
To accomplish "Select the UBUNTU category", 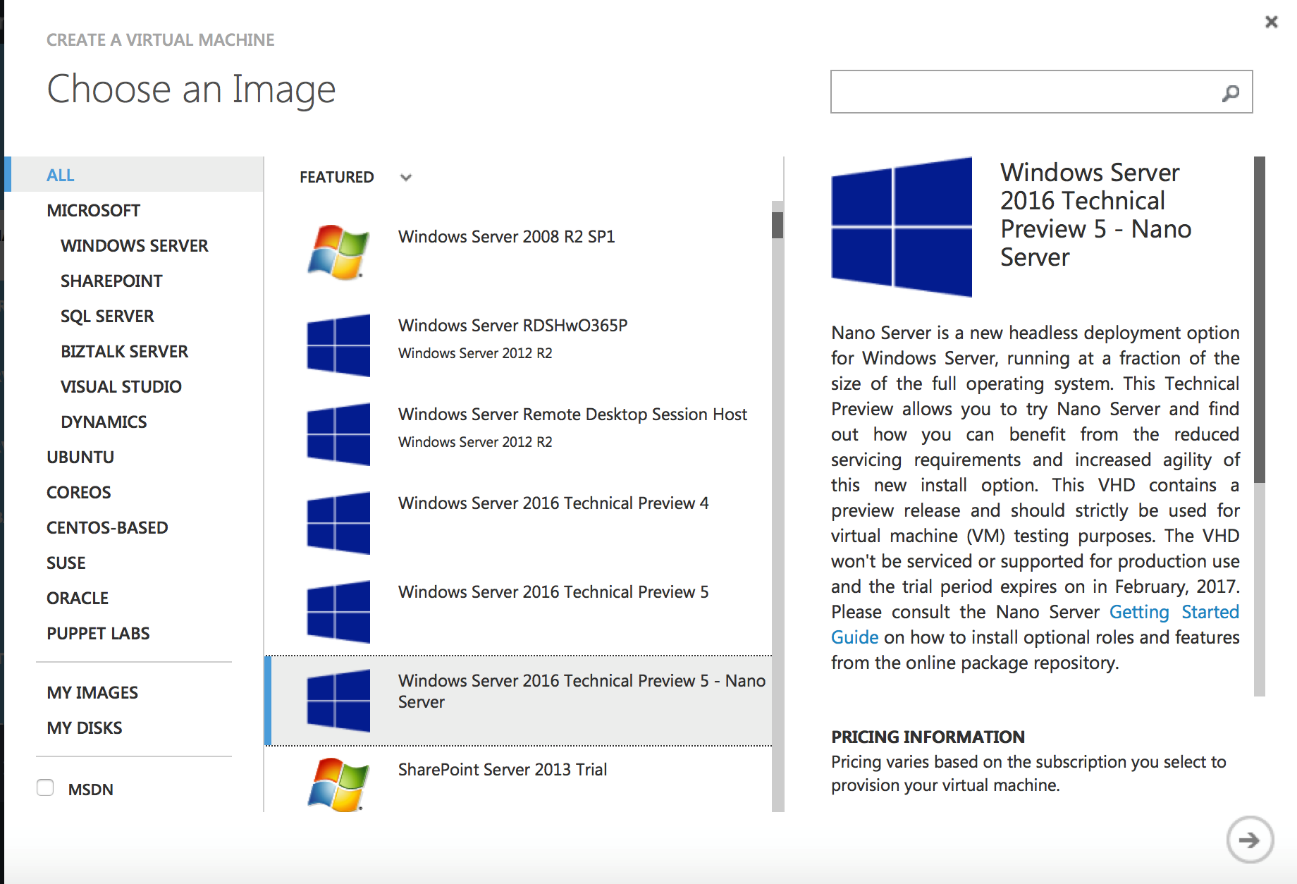I will tap(81, 457).
